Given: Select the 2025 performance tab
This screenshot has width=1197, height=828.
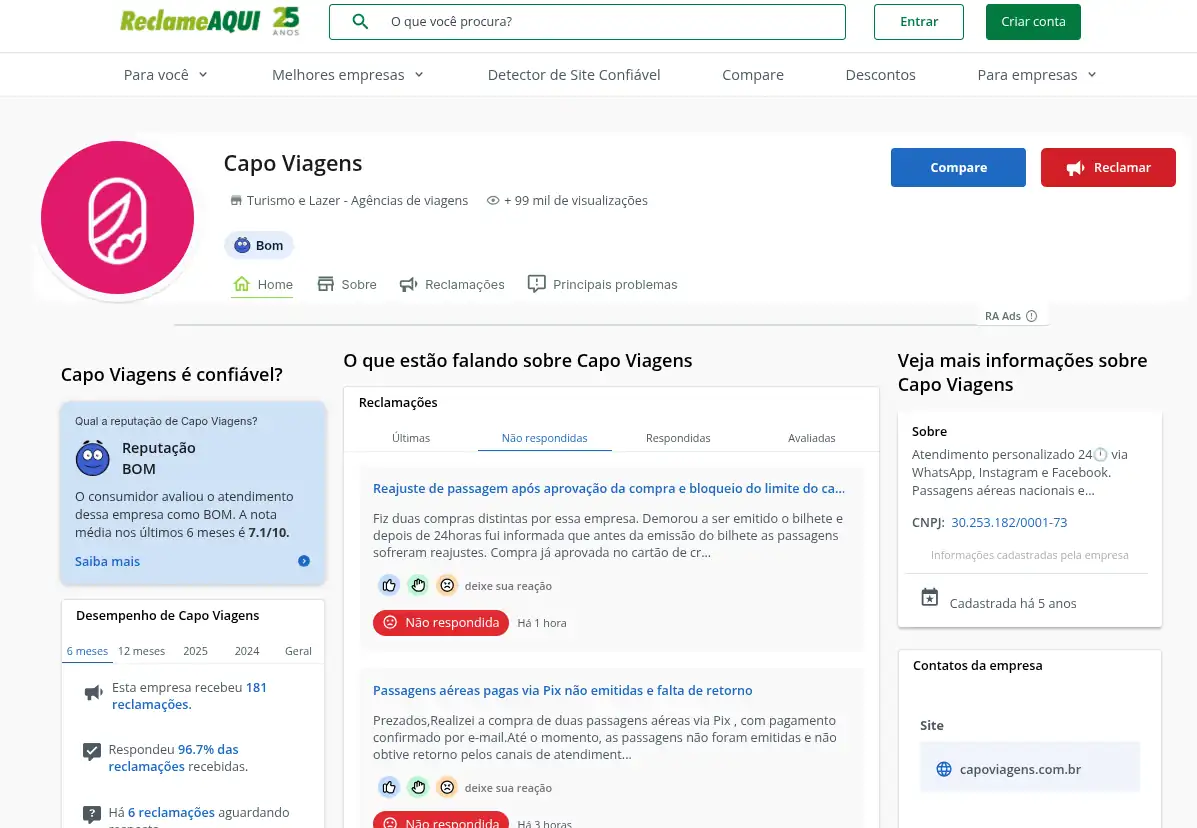Looking at the screenshot, I should coord(195,651).
